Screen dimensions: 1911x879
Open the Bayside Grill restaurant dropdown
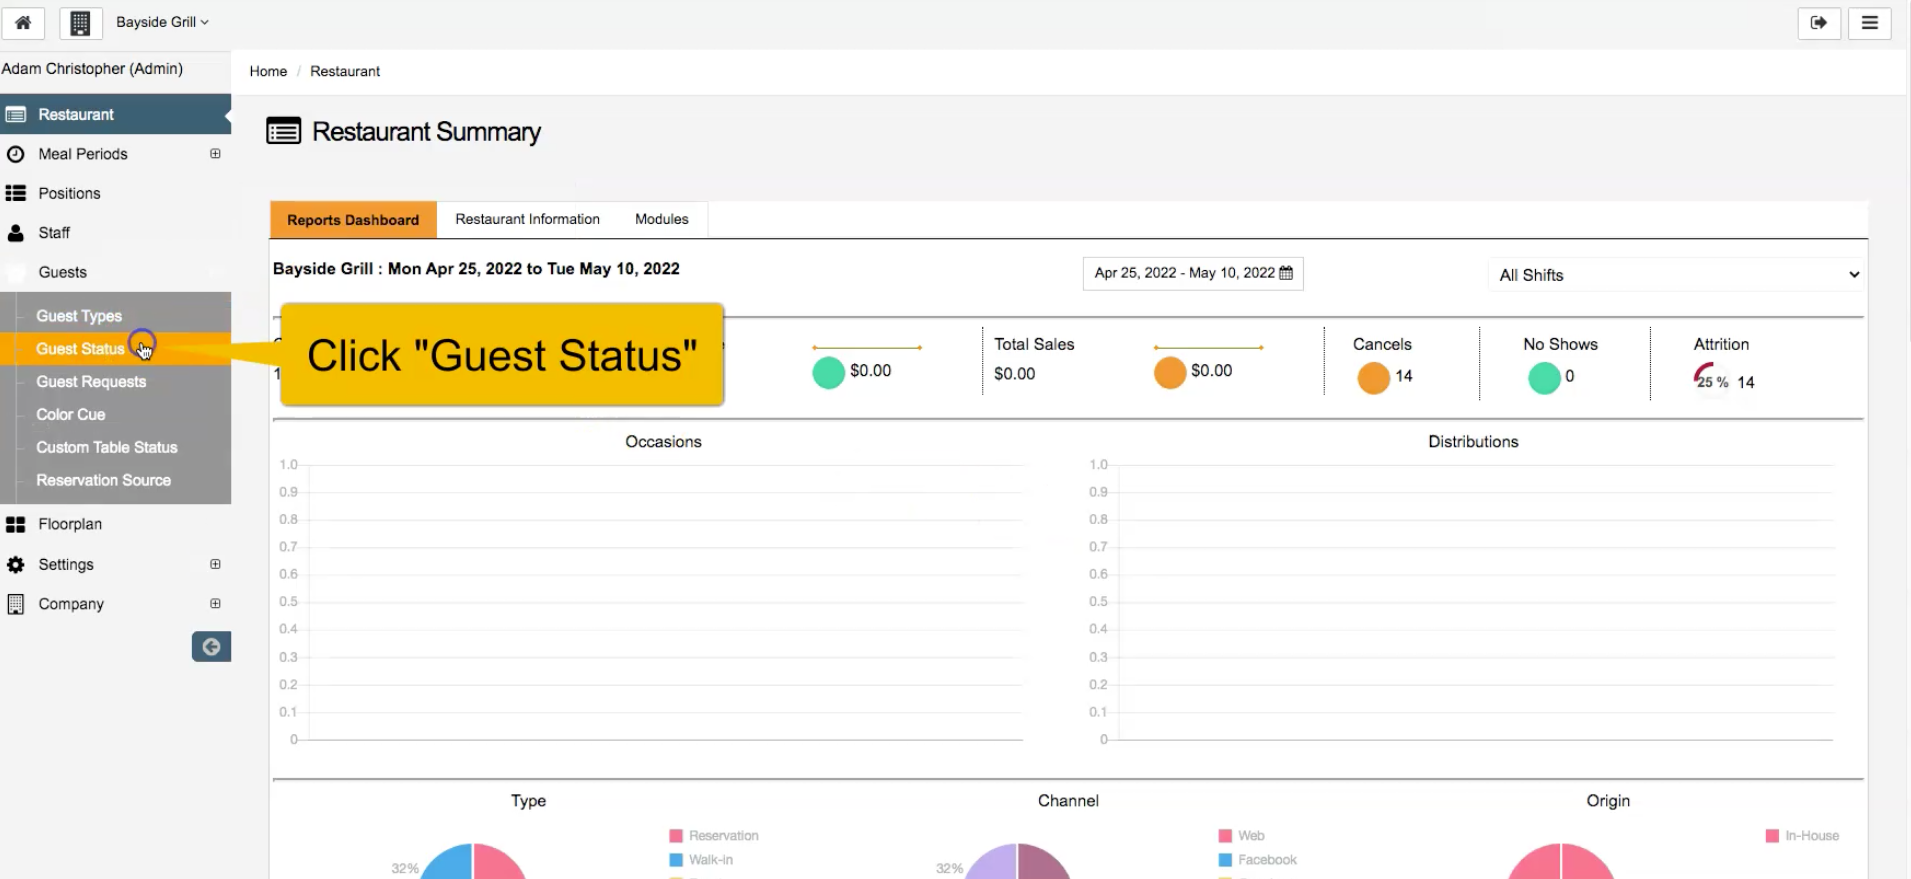pyautogui.click(x=162, y=22)
